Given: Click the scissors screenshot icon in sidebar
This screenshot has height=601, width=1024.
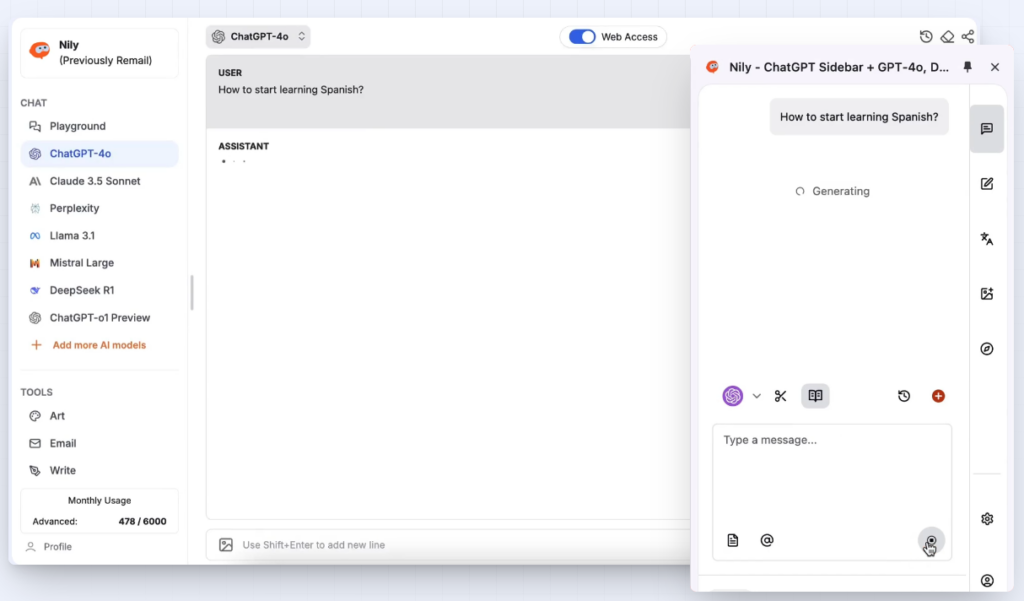Looking at the screenshot, I should (x=780, y=396).
